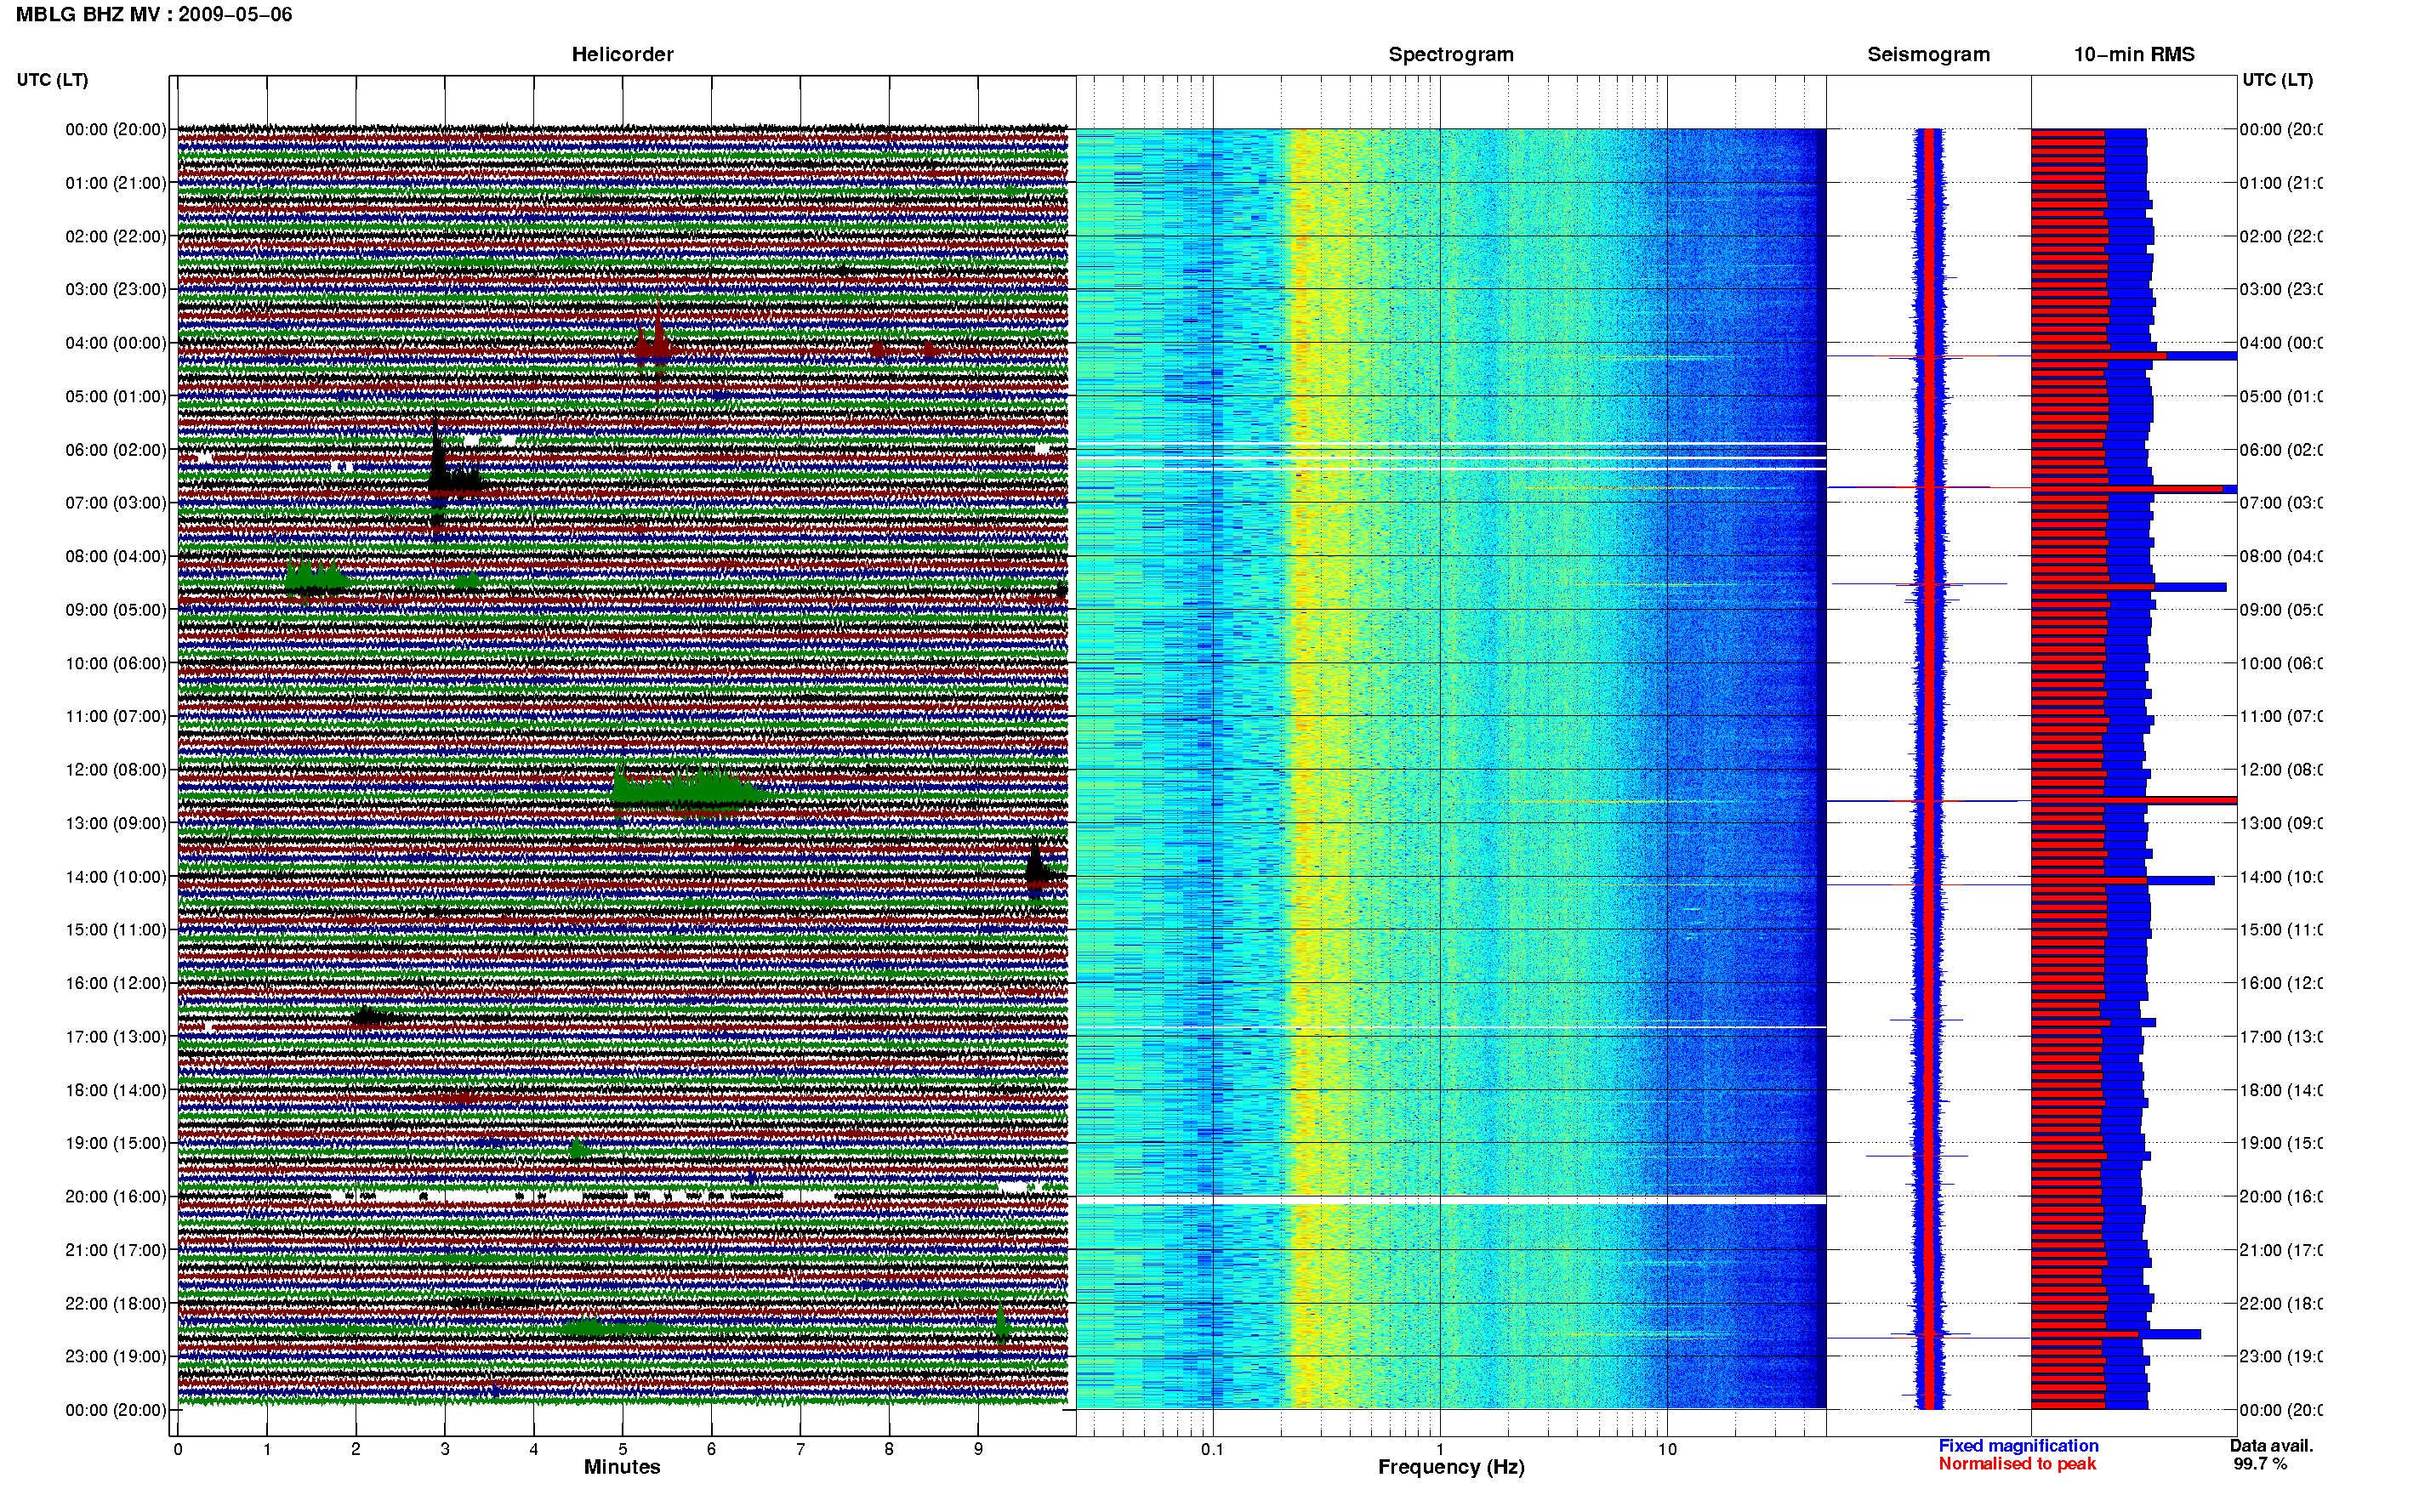This screenshot has width=2419, height=1512.
Task: Click the minute '5' tick label
Action: click(x=623, y=1450)
